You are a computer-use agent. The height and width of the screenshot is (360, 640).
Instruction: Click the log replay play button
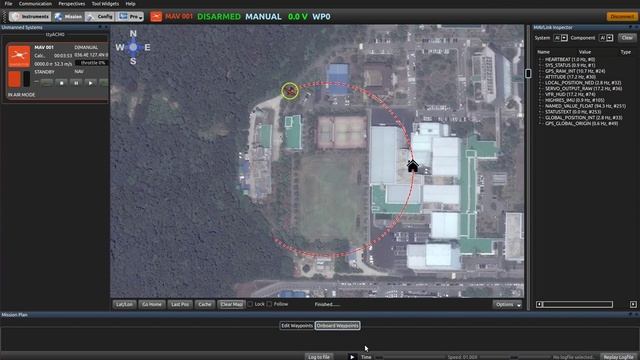click(x=352, y=357)
